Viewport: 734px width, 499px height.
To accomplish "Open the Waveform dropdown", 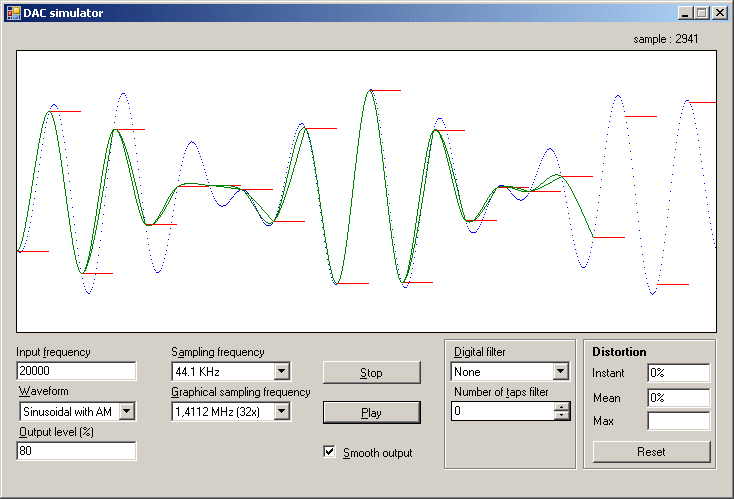I will point(126,412).
